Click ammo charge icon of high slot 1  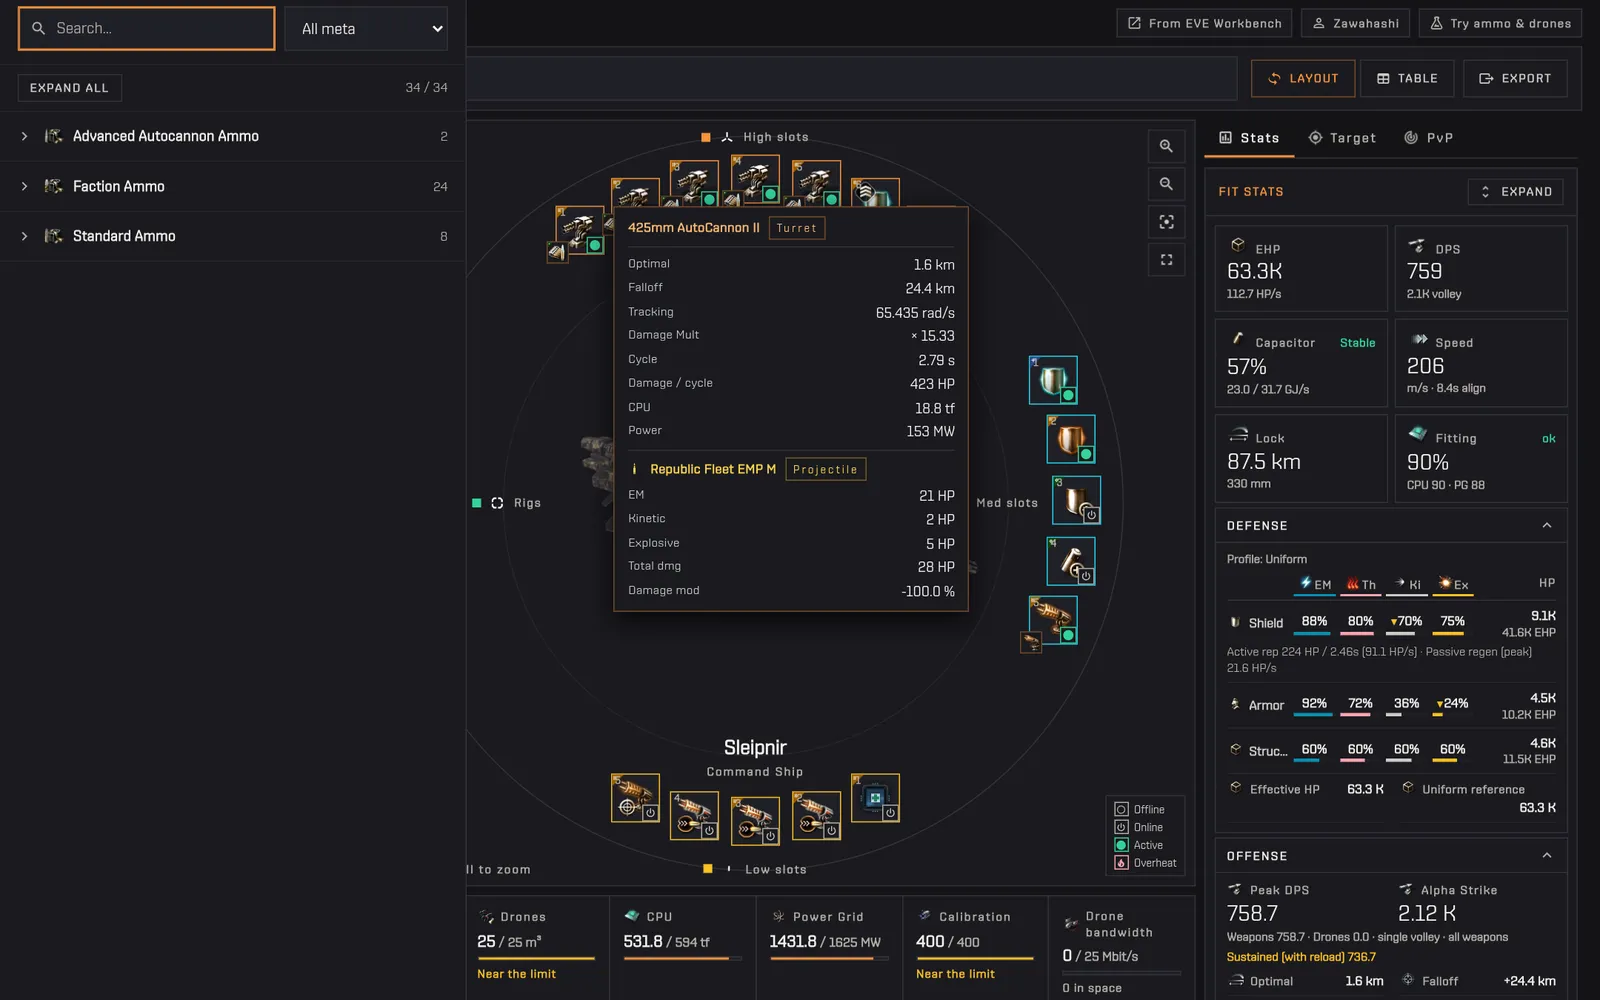(557, 253)
